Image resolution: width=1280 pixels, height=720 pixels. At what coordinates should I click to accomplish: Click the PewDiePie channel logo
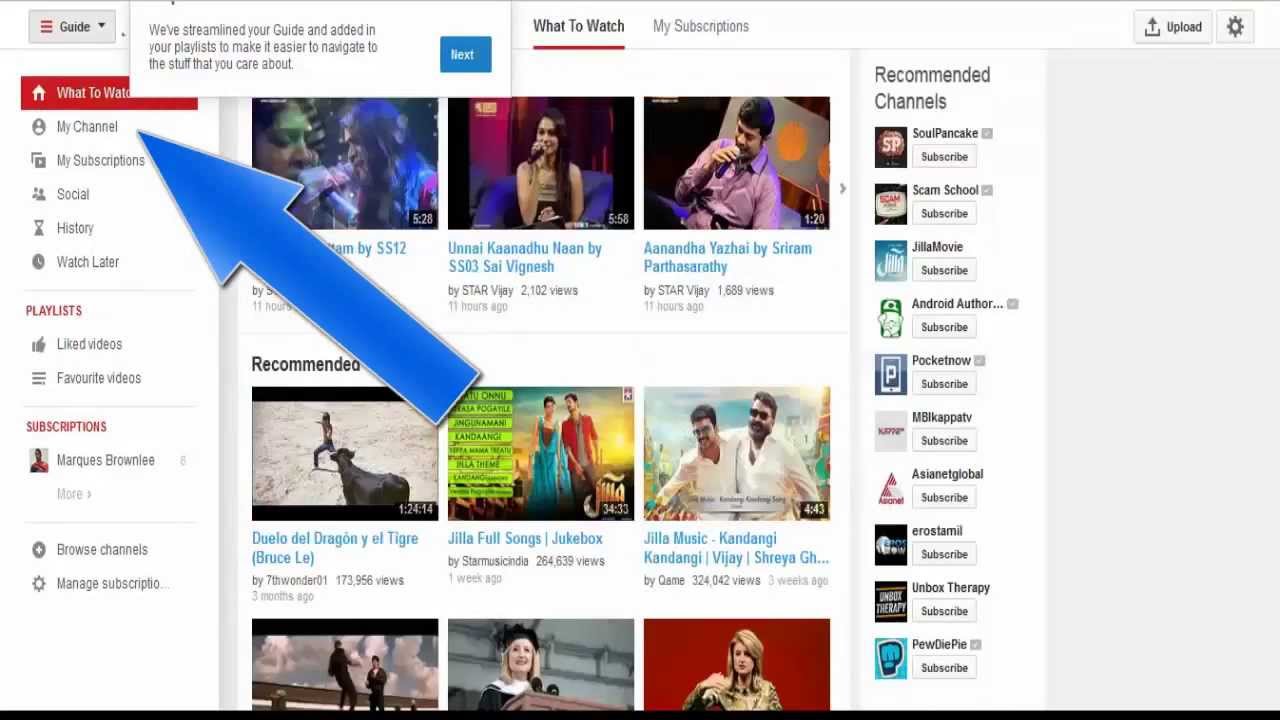890,659
